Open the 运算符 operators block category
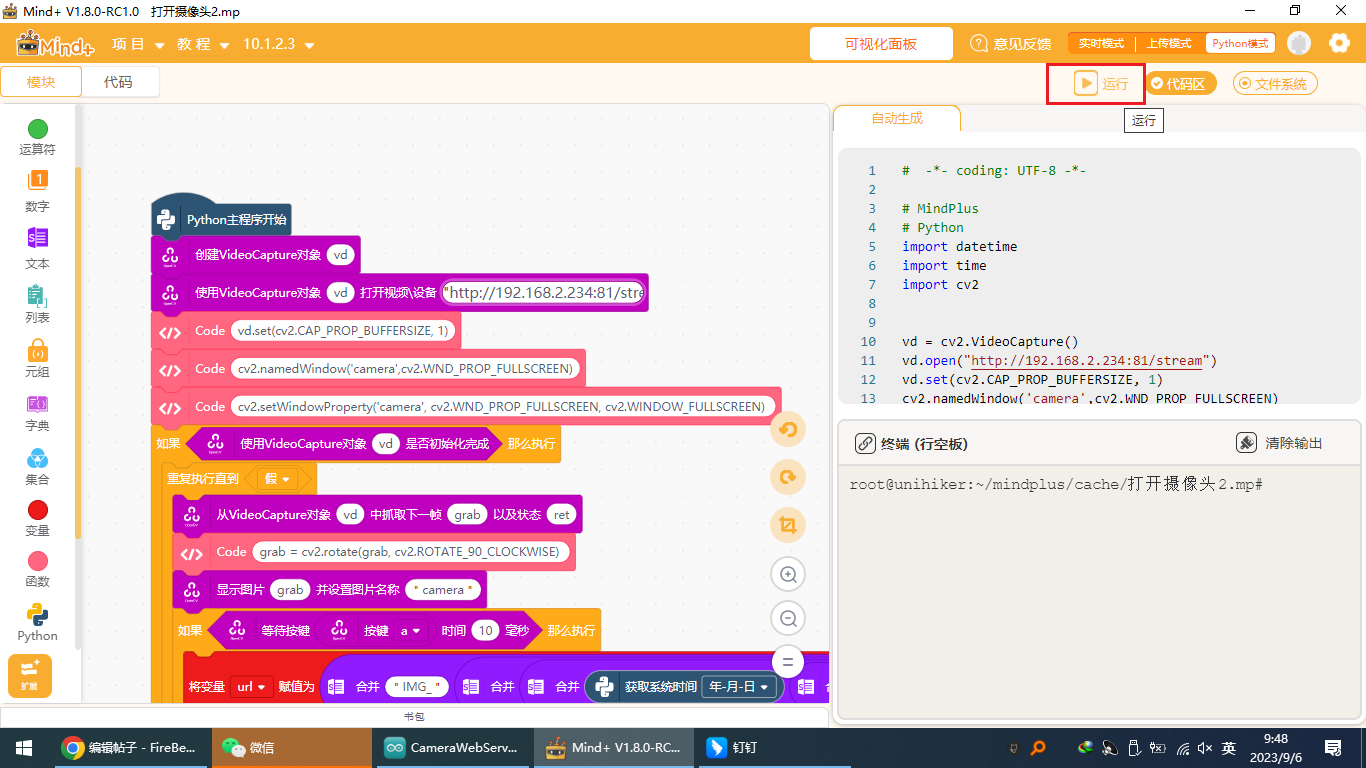This screenshot has width=1366, height=768. tap(37, 138)
